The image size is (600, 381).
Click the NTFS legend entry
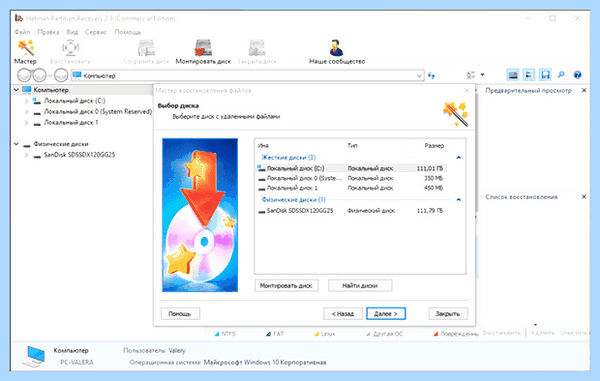click(x=225, y=334)
